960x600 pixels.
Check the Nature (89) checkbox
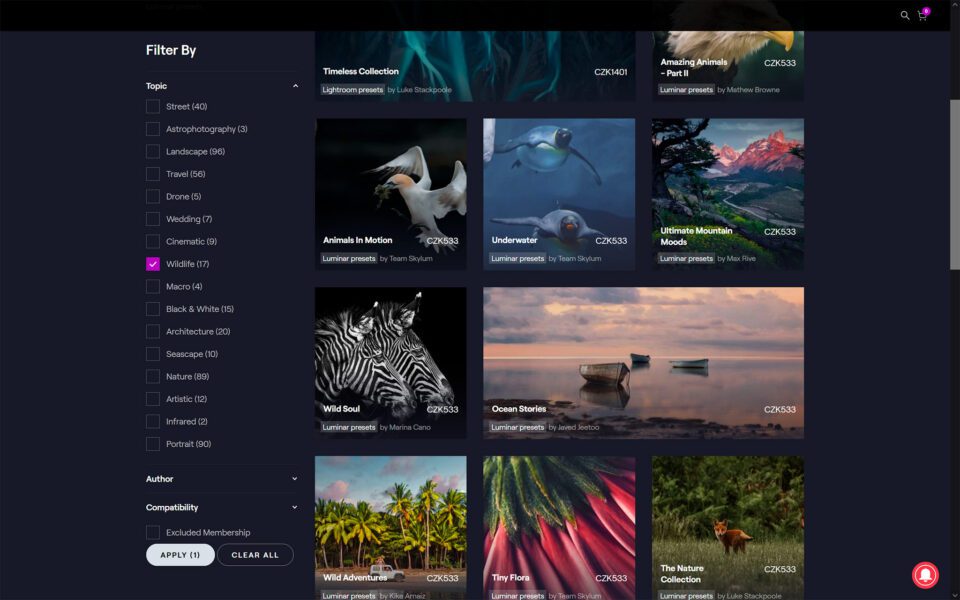click(x=153, y=377)
